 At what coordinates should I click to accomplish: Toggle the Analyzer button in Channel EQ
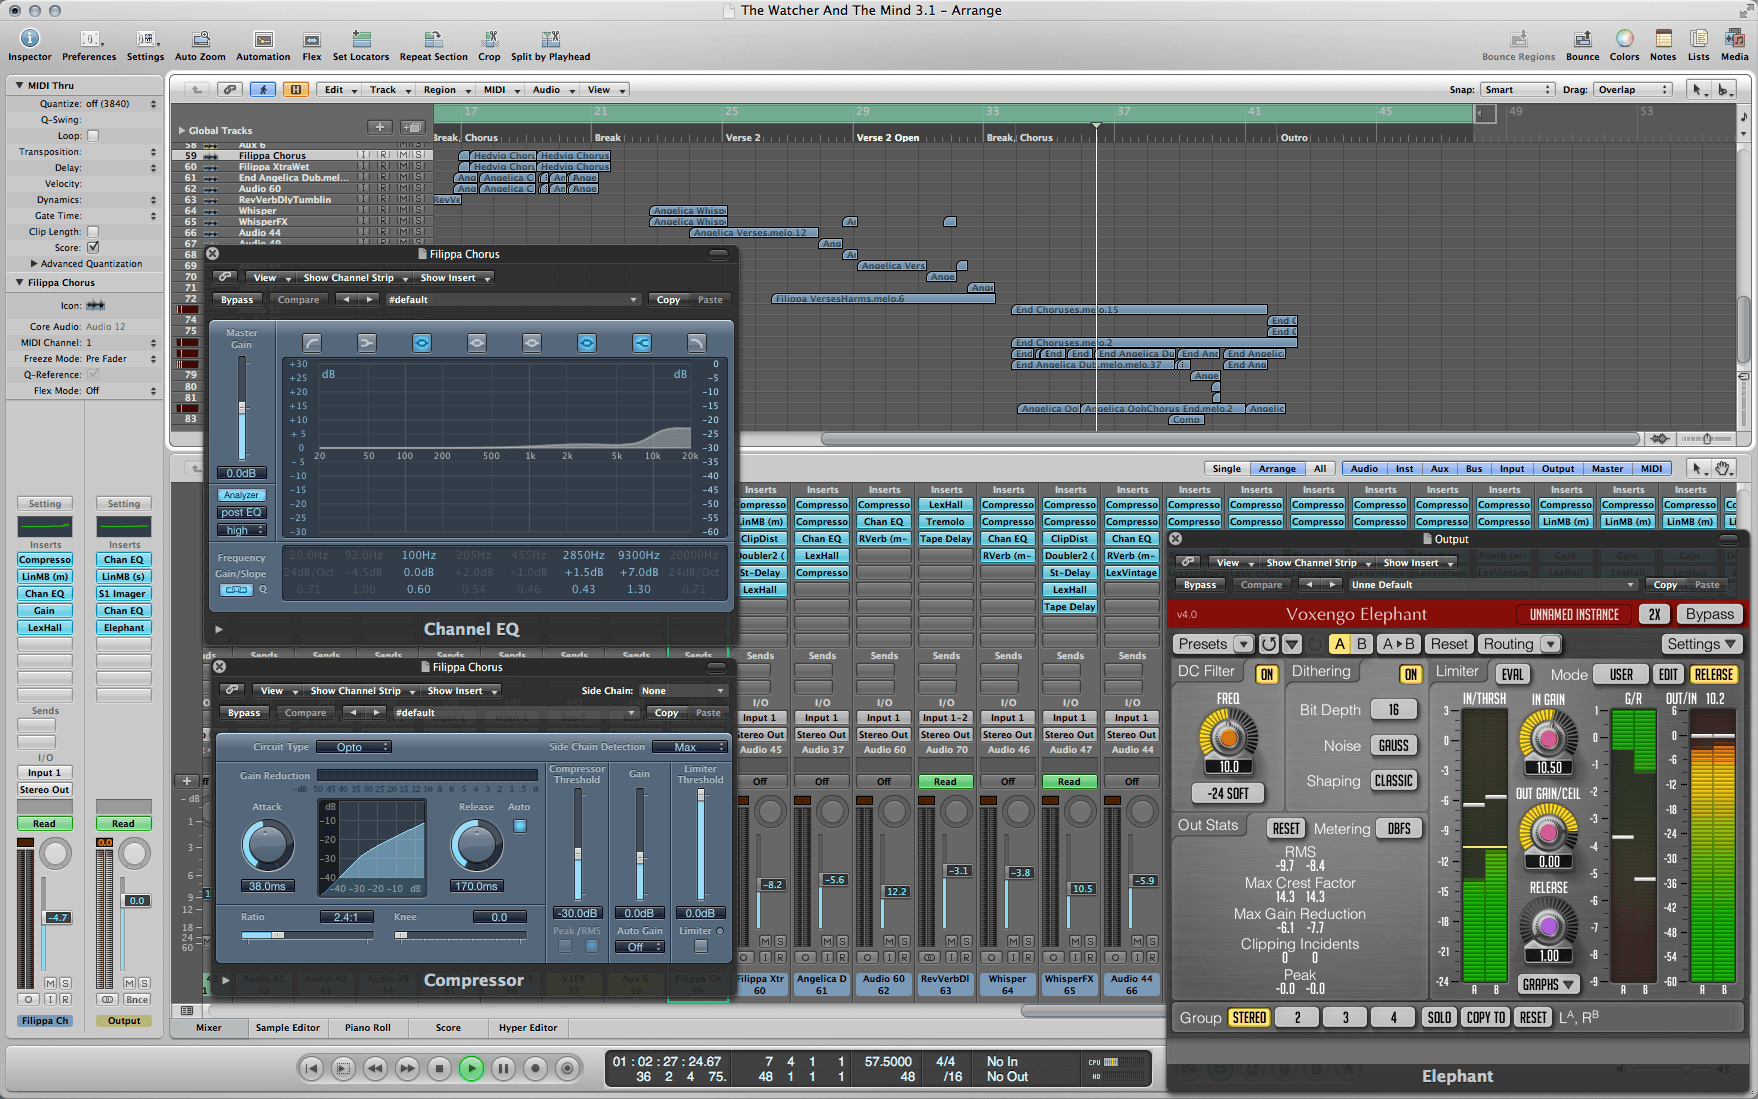click(241, 495)
